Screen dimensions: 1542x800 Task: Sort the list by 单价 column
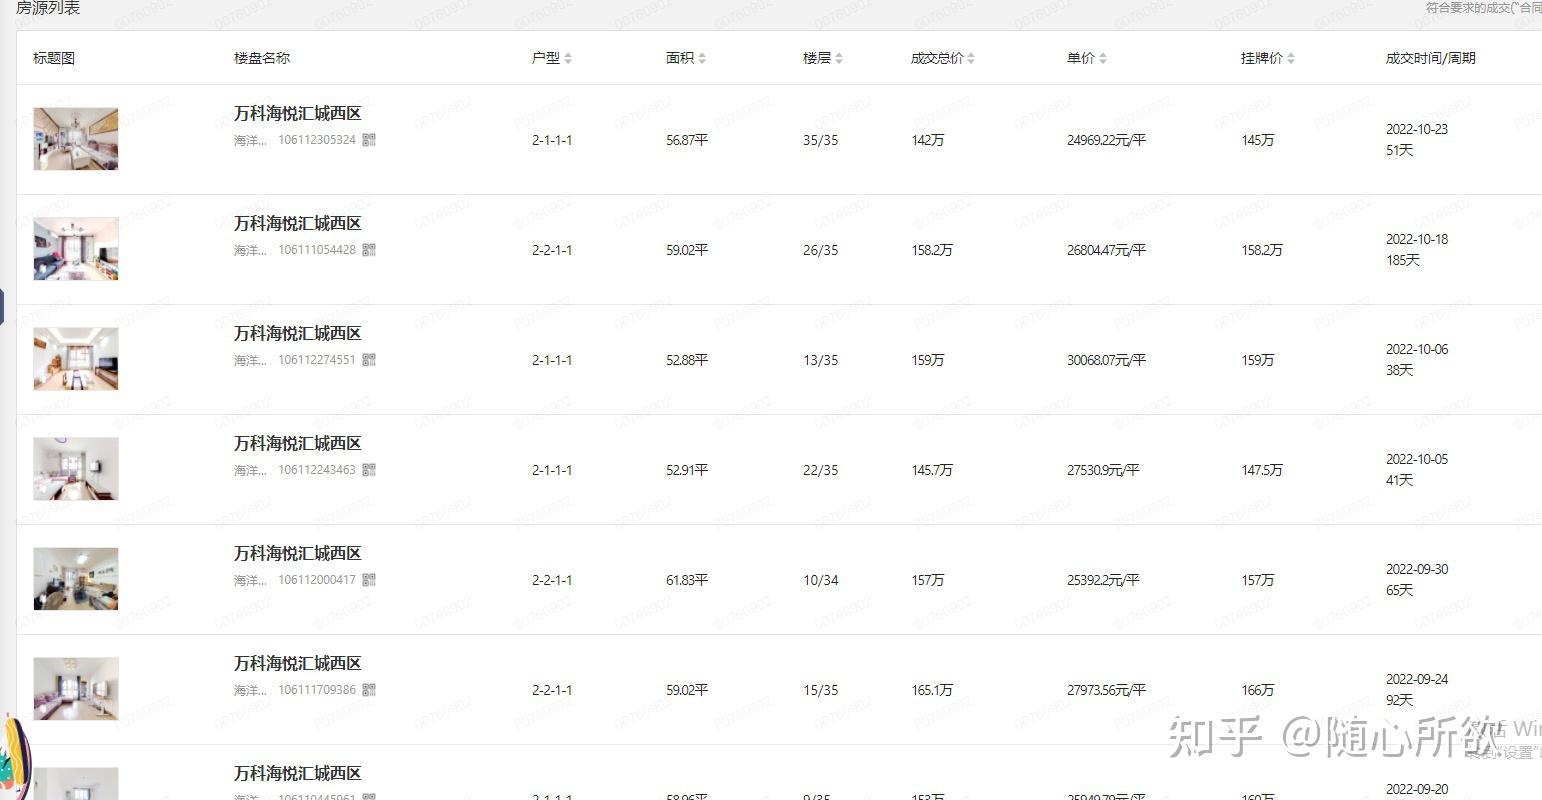pos(1103,59)
